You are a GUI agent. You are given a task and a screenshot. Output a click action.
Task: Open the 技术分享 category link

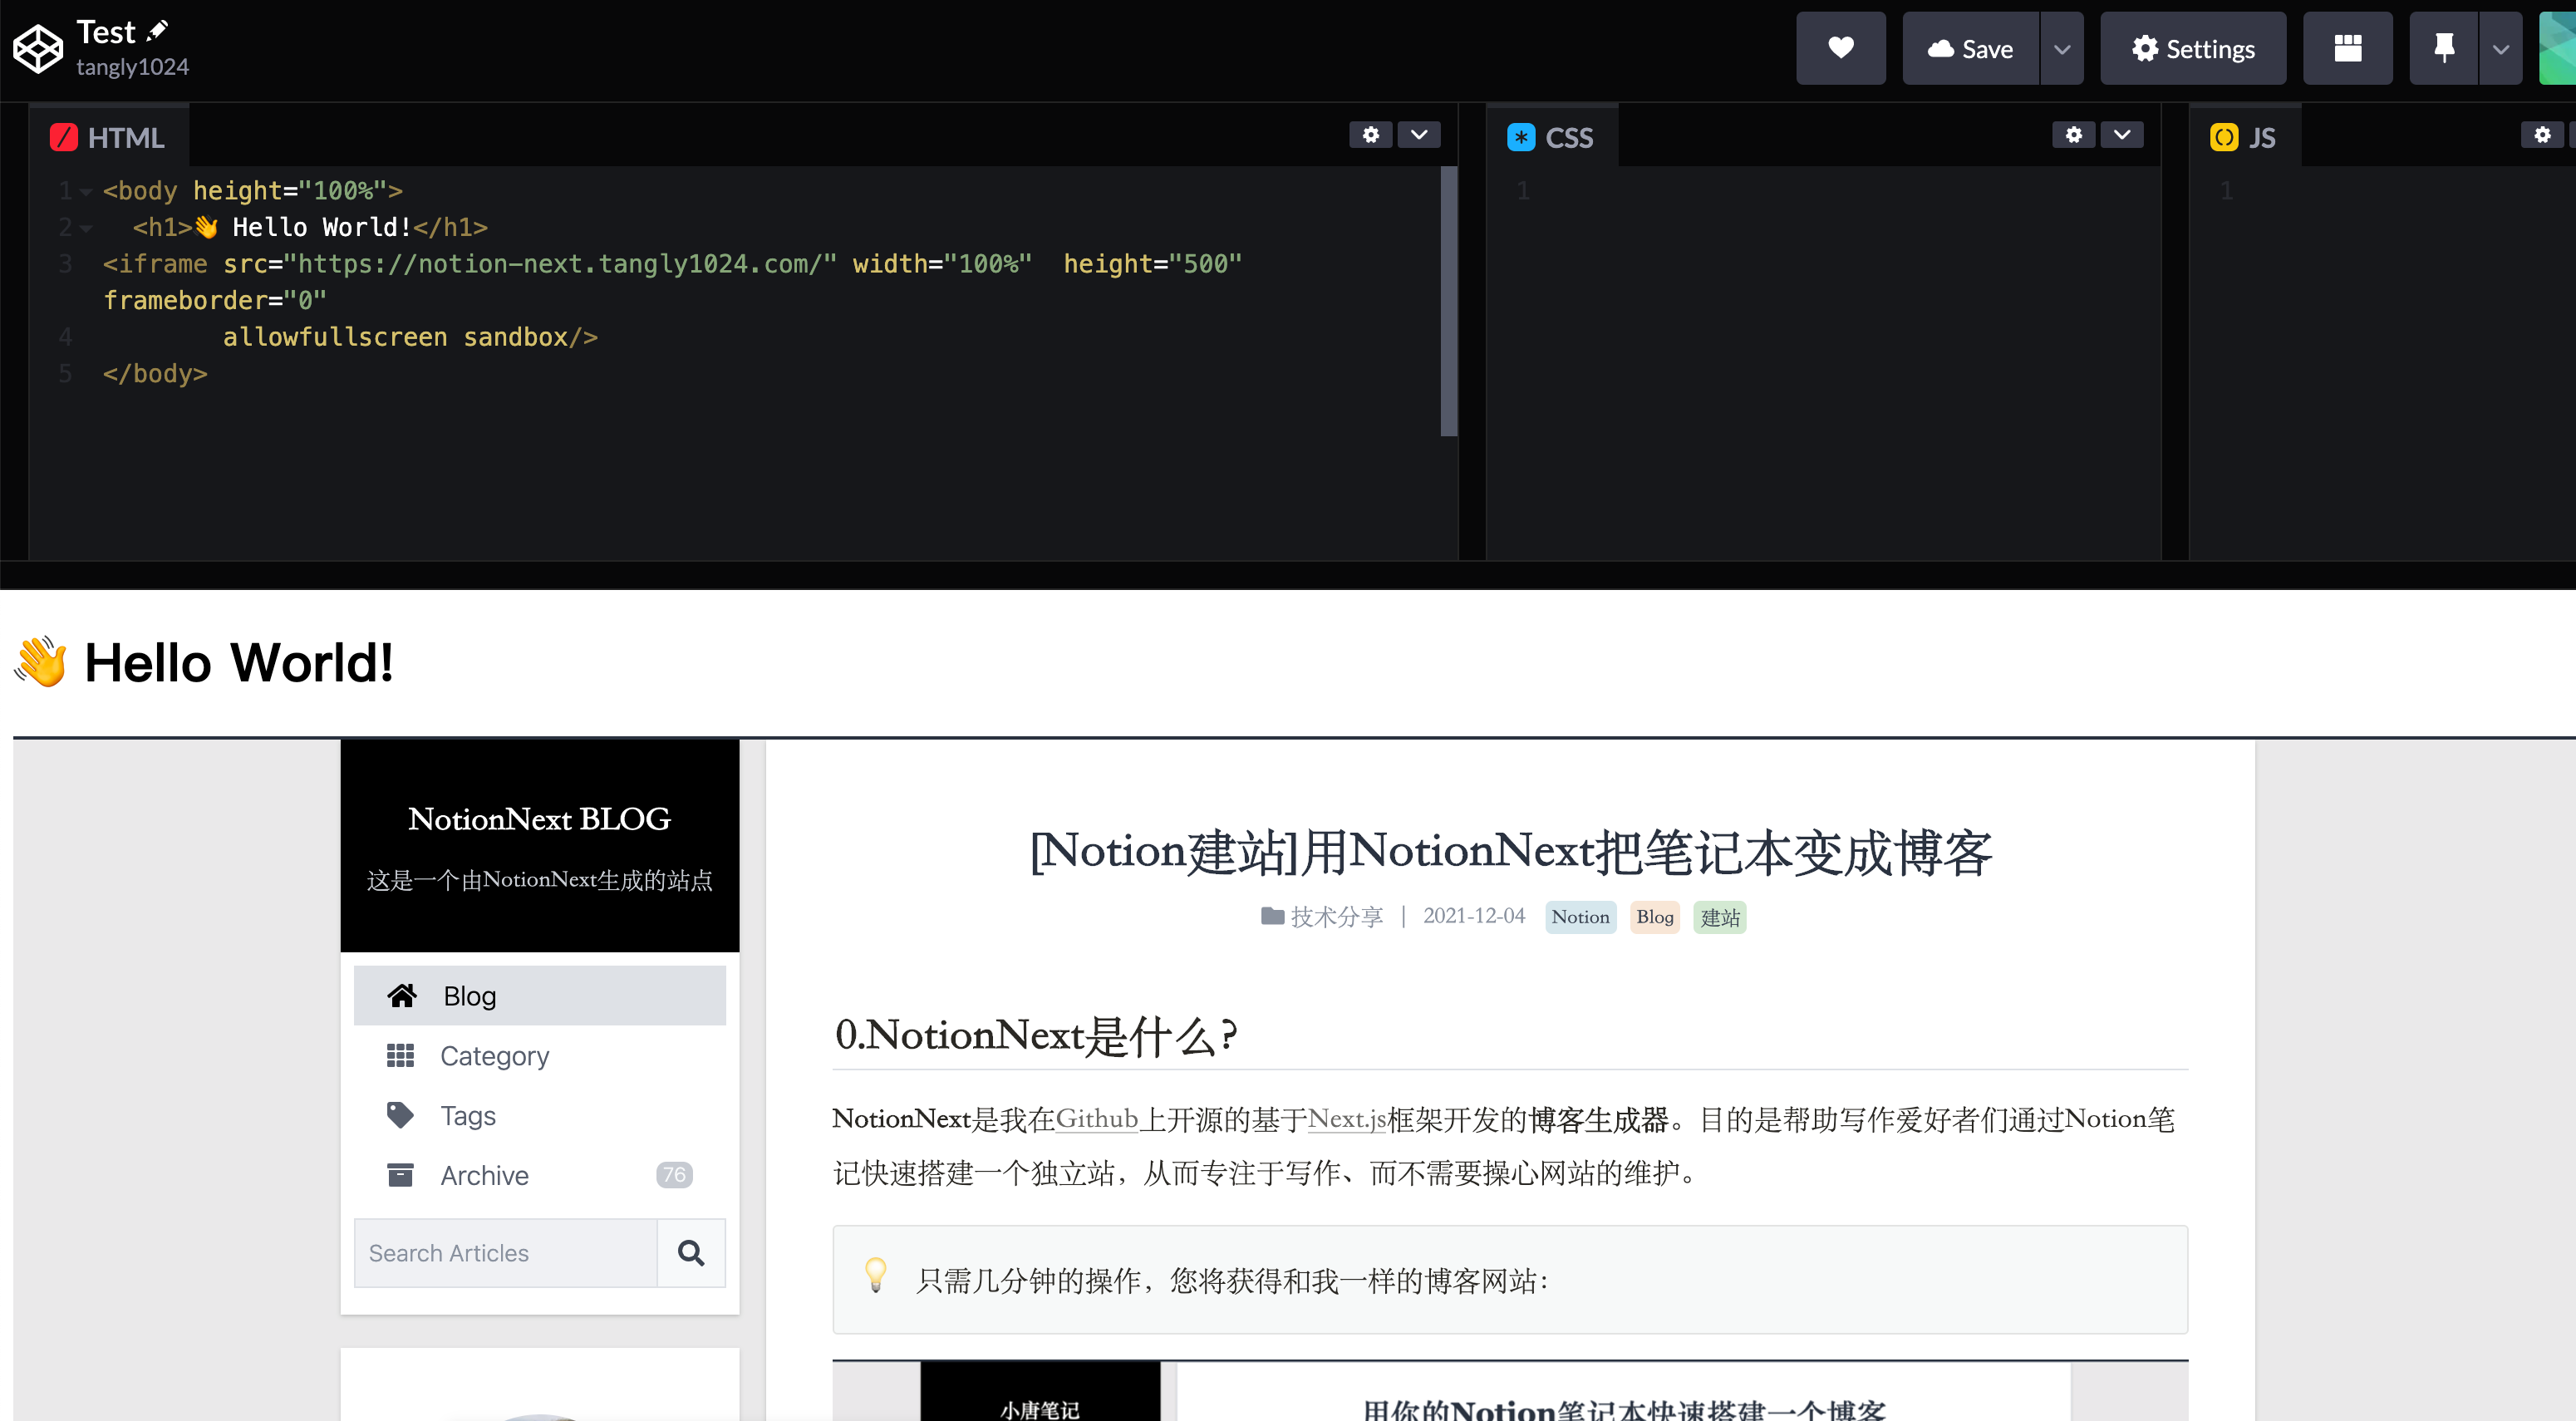[1322, 916]
